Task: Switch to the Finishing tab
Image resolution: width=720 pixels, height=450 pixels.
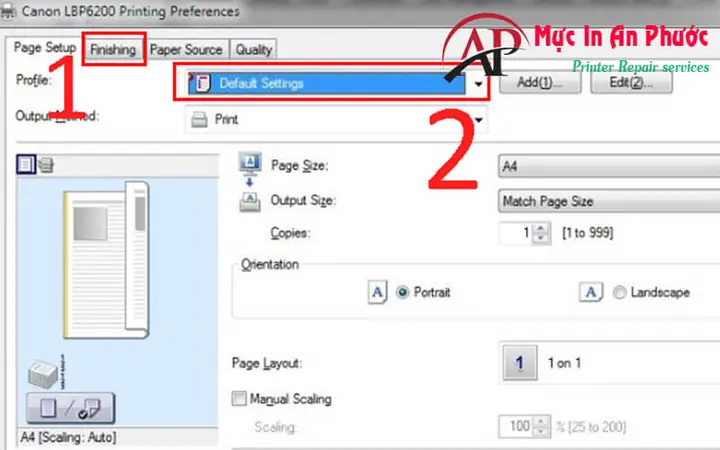Action: tap(113, 50)
